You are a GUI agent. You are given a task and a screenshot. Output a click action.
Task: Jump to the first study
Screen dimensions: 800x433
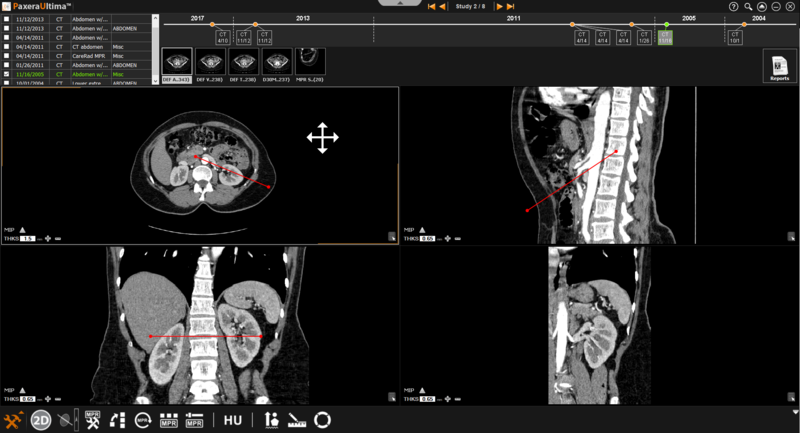431,6
